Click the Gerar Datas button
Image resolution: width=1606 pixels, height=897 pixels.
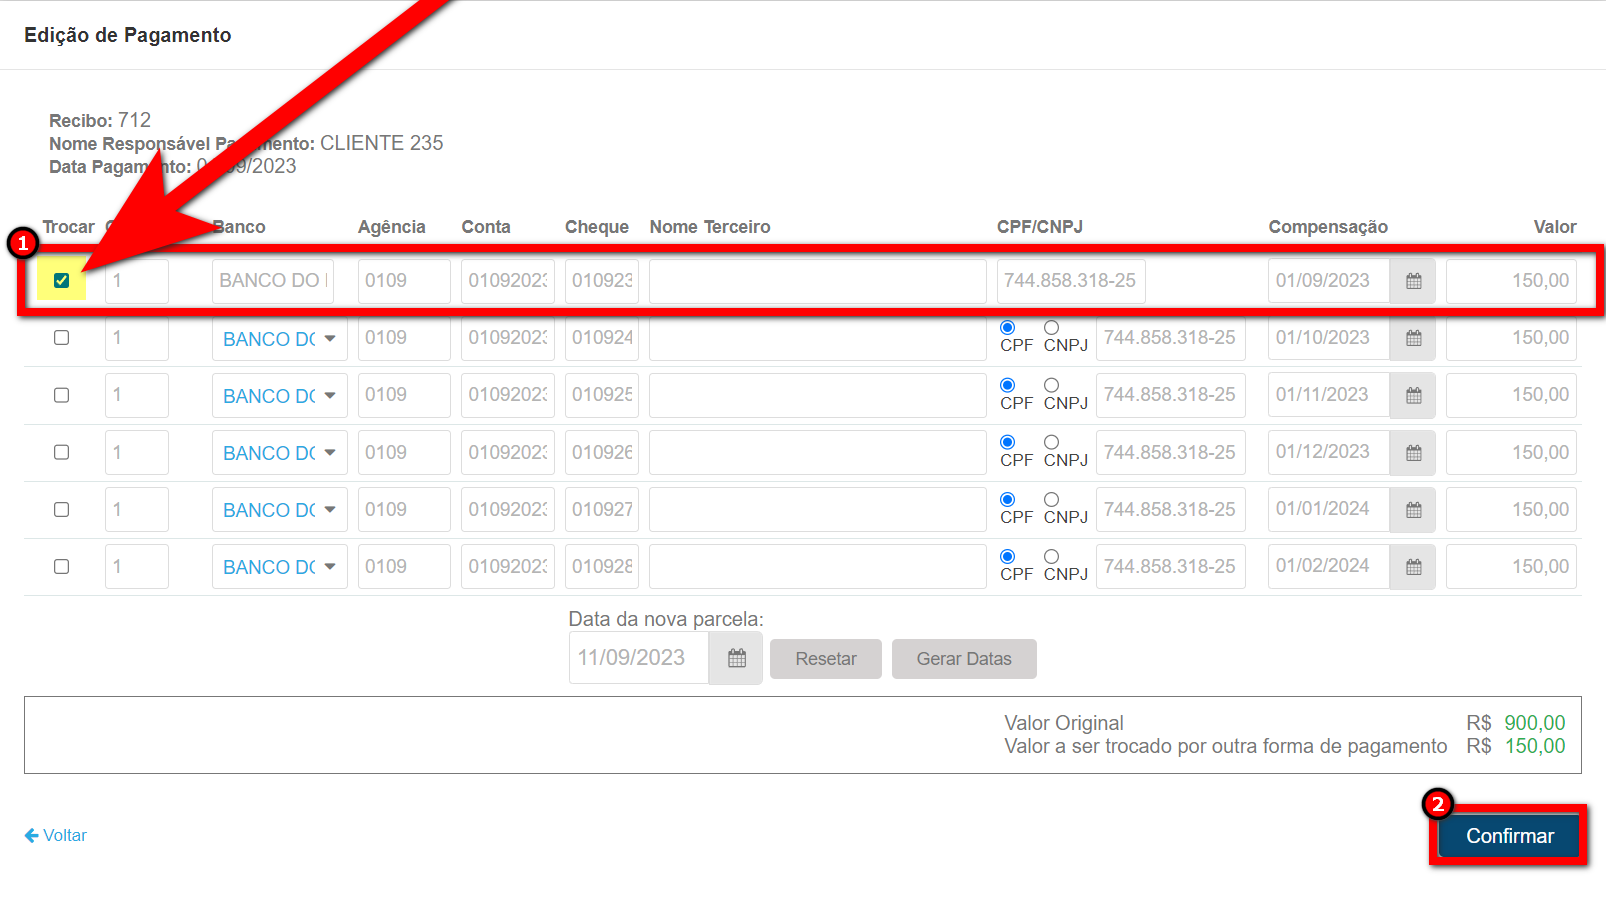coord(963,659)
